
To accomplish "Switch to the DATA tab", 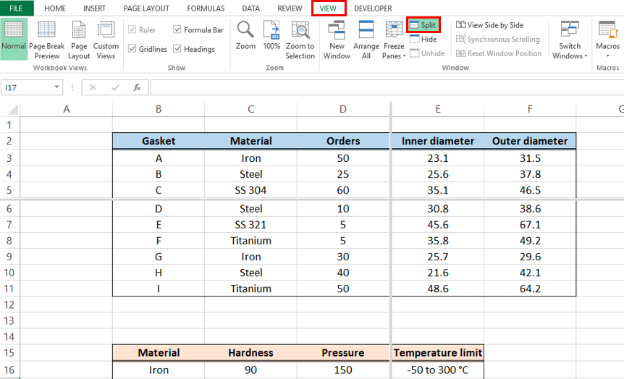I will 251,8.
